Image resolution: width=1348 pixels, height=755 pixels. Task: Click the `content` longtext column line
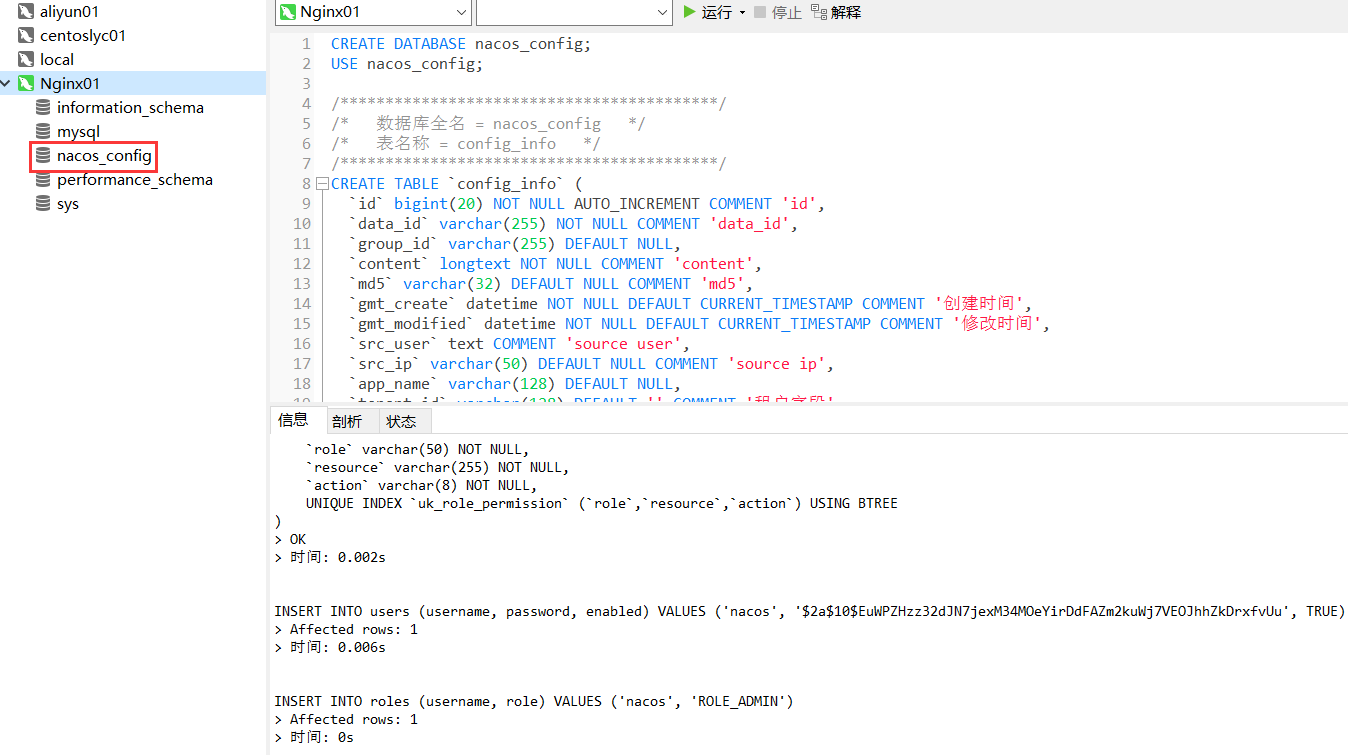(x=555, y=264)
